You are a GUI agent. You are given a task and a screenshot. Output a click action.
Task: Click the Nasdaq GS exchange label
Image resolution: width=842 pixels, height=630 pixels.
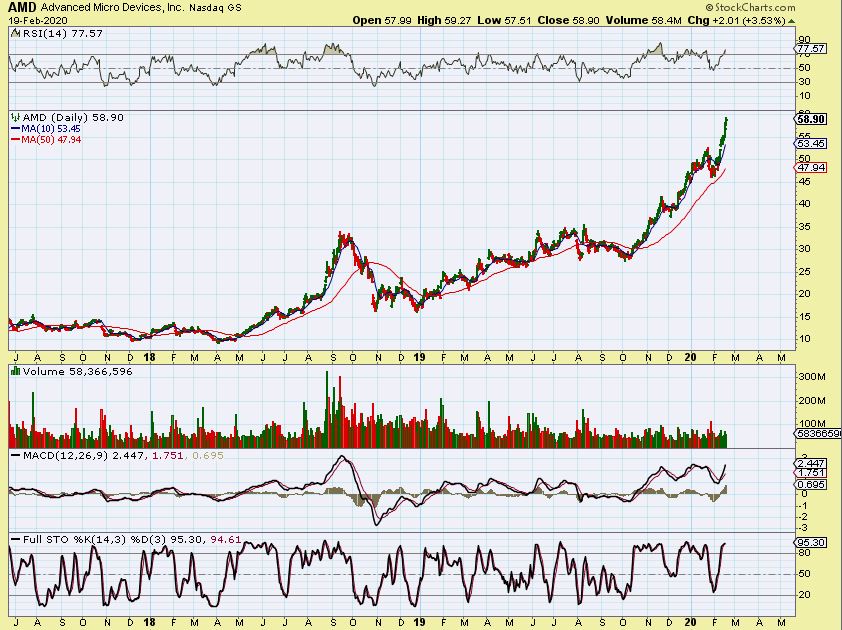point(215,8)
